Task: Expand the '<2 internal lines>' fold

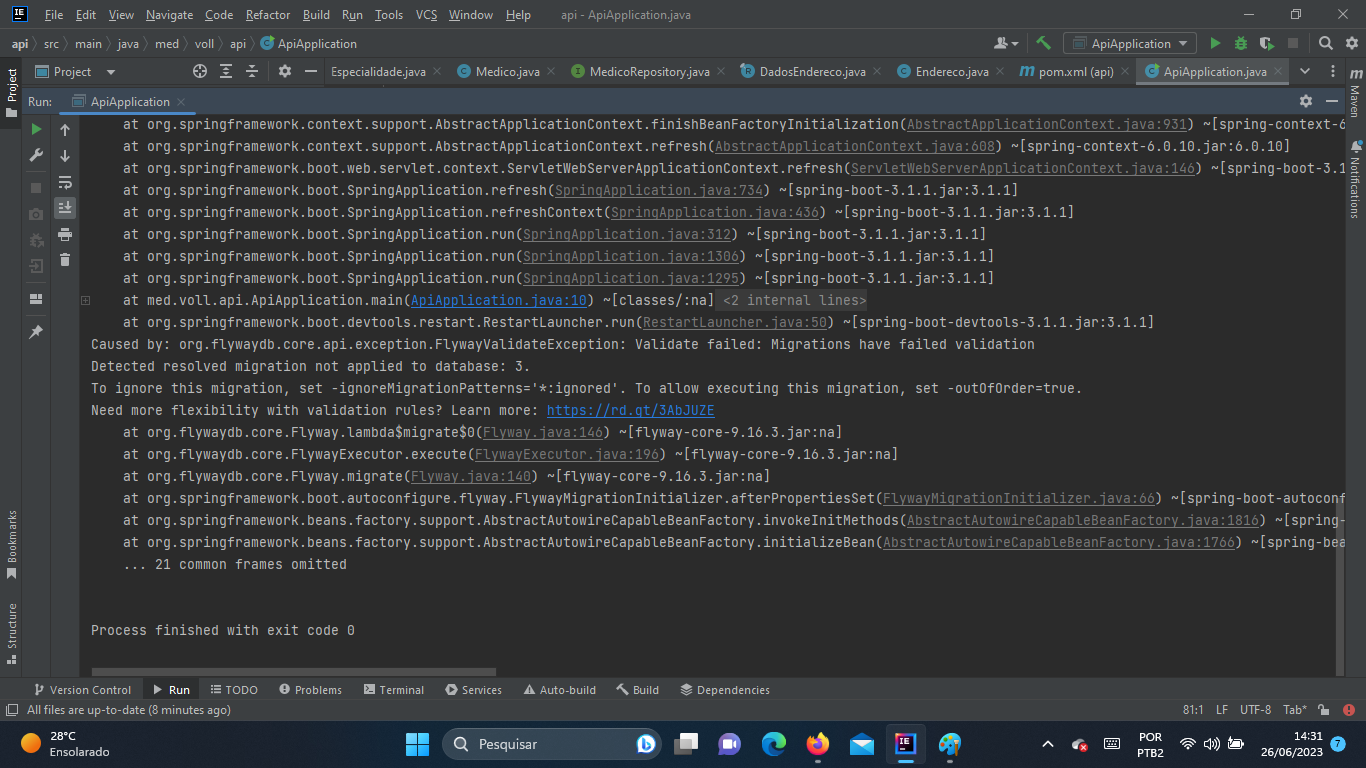Action: pyautogui.click(x=794, y=300)
